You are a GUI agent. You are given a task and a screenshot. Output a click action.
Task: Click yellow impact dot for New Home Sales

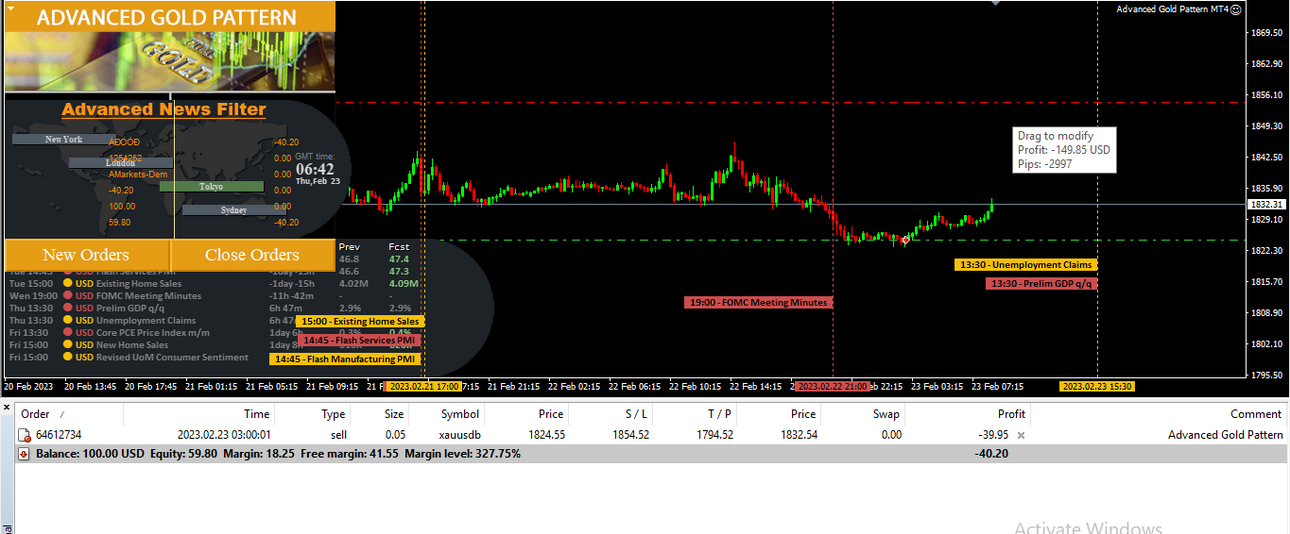click(x=67, y=345)
